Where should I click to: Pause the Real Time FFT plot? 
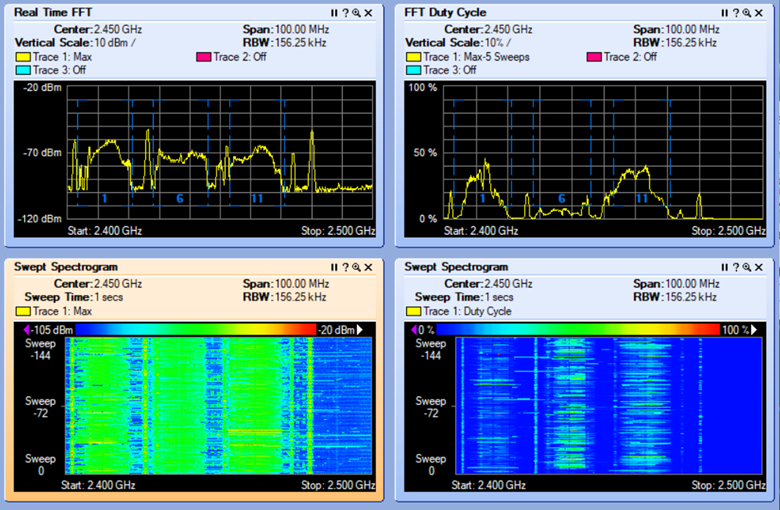point(334,13)
